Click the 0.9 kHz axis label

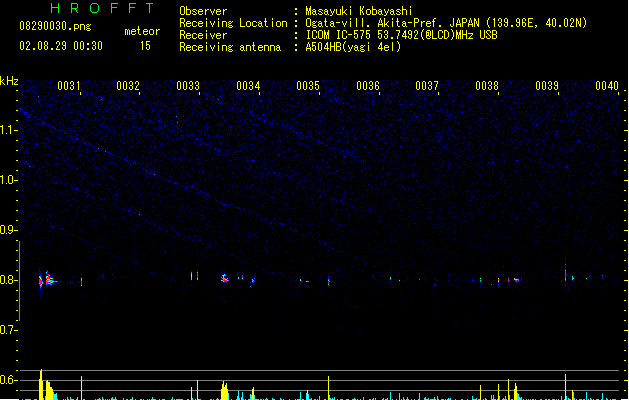[x=8, y=230]
